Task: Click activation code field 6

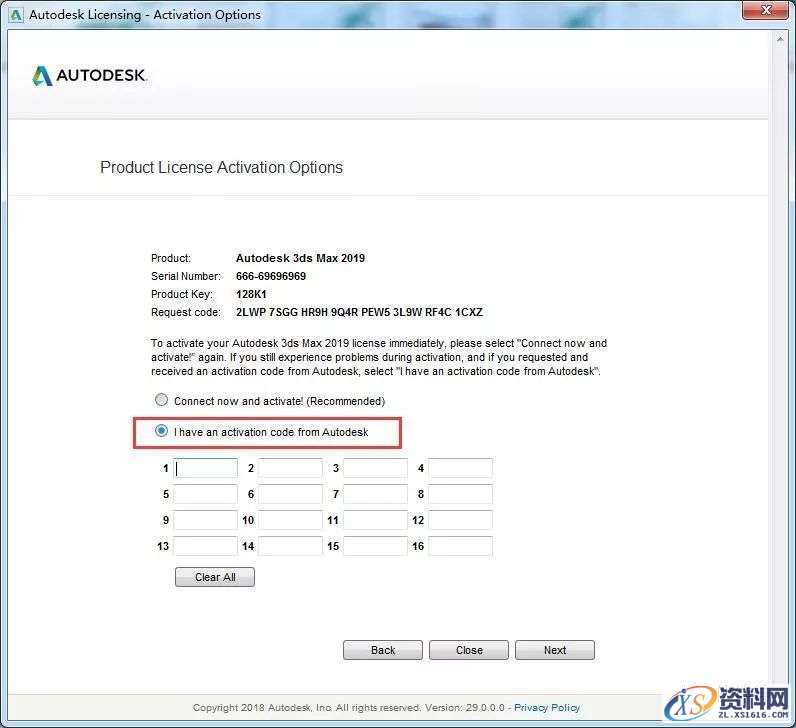Action: pos(291,494)
